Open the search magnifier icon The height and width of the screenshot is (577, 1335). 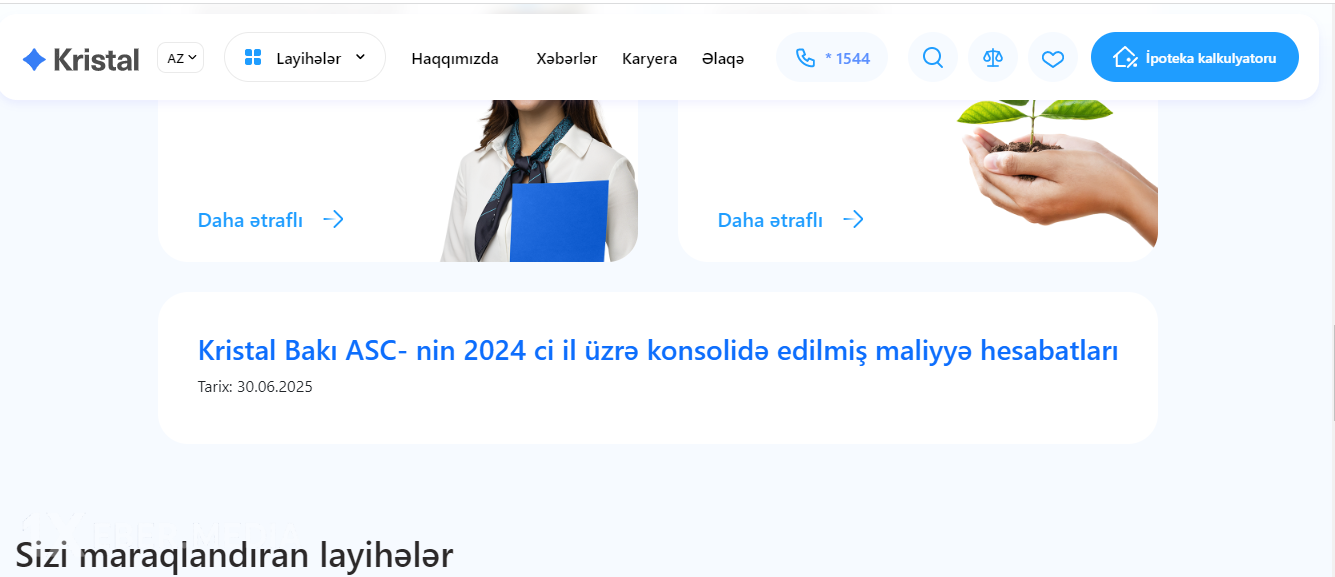point(933,58)
